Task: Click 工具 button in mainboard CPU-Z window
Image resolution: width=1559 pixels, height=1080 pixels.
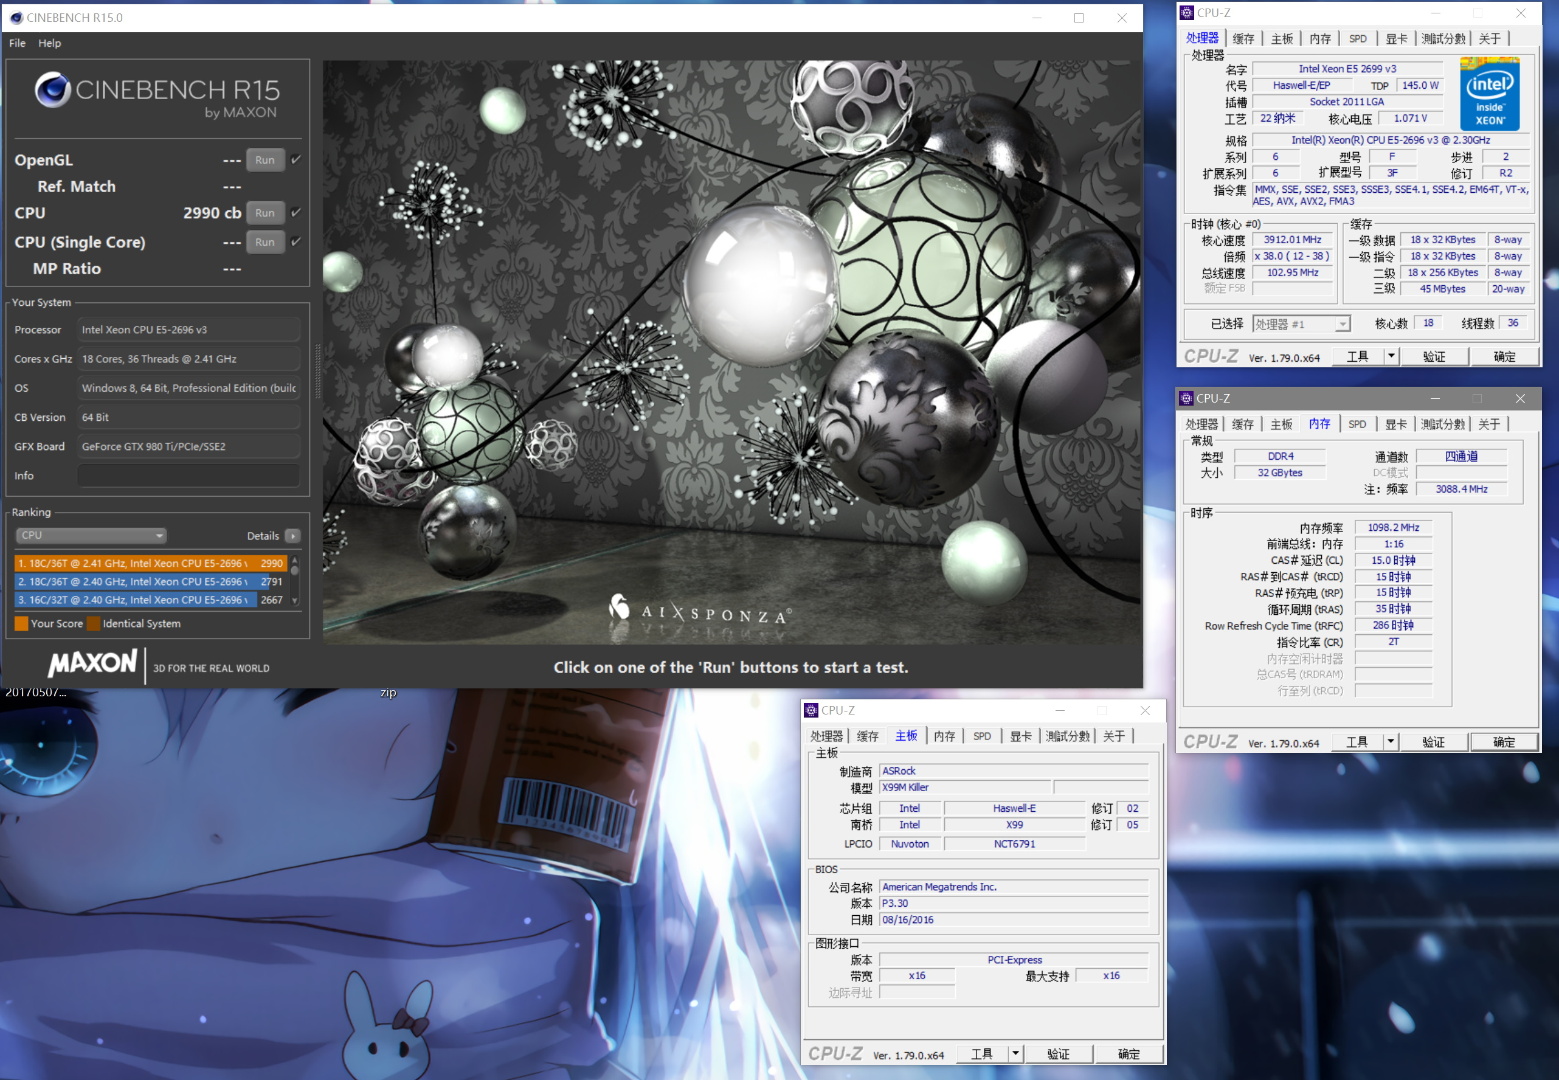Action: pyautogui.click(x=982, y=1054)
